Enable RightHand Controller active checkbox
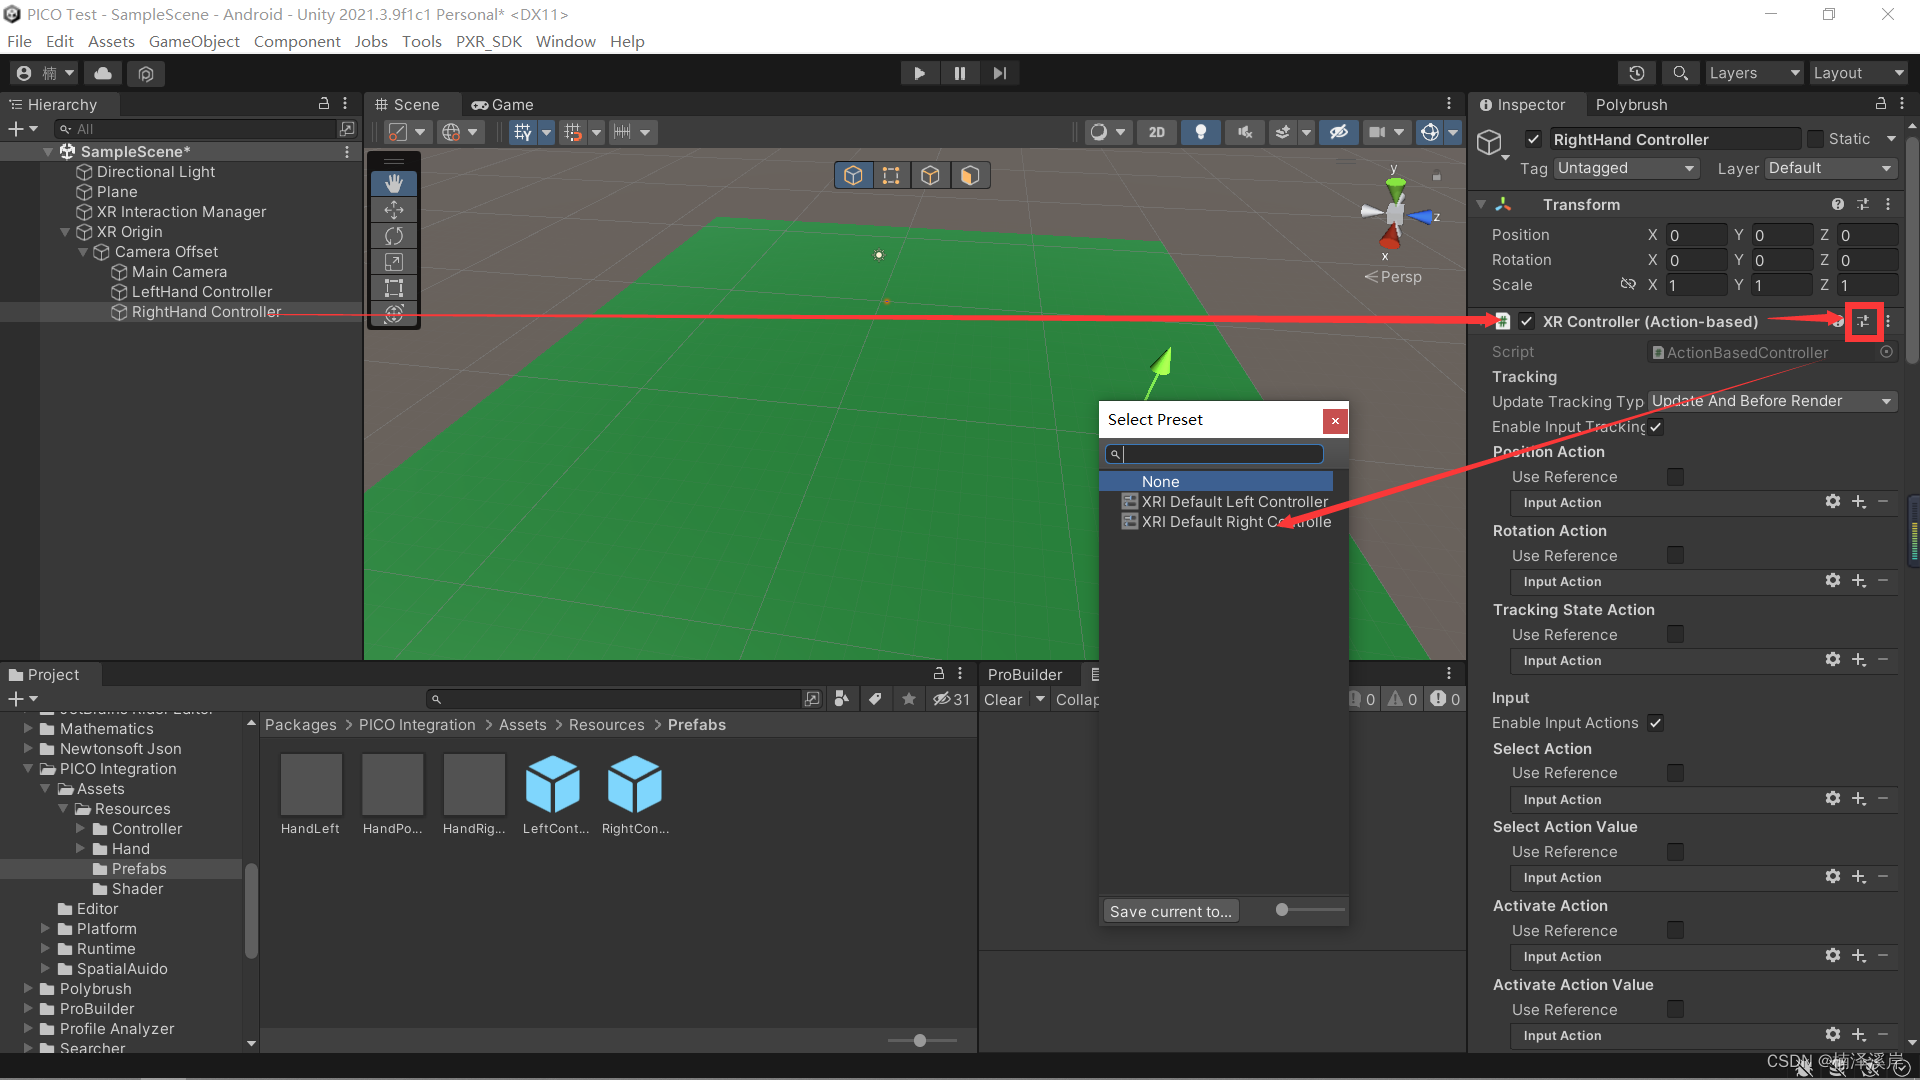Viewport: 1920px width, 1080px height. coord(1533,139)
